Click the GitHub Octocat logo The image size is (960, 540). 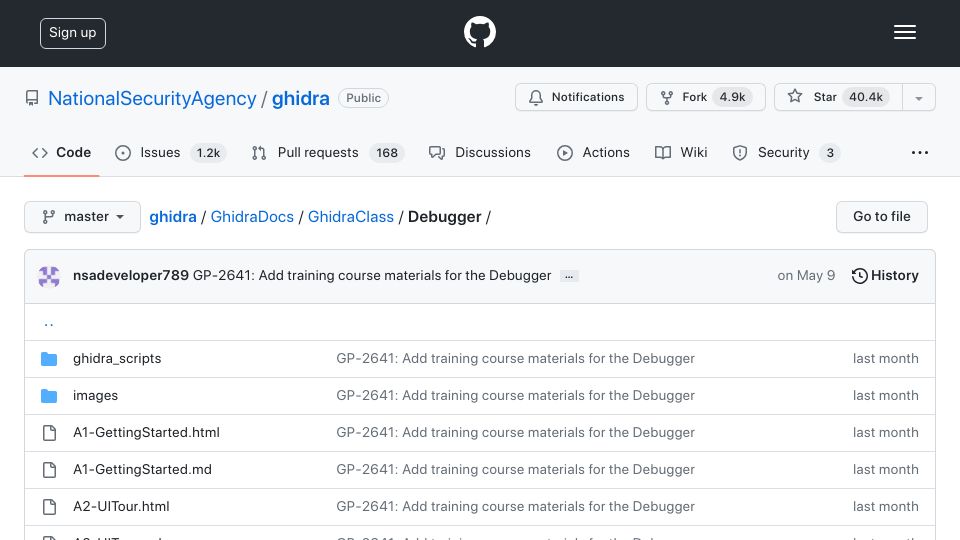479,32
